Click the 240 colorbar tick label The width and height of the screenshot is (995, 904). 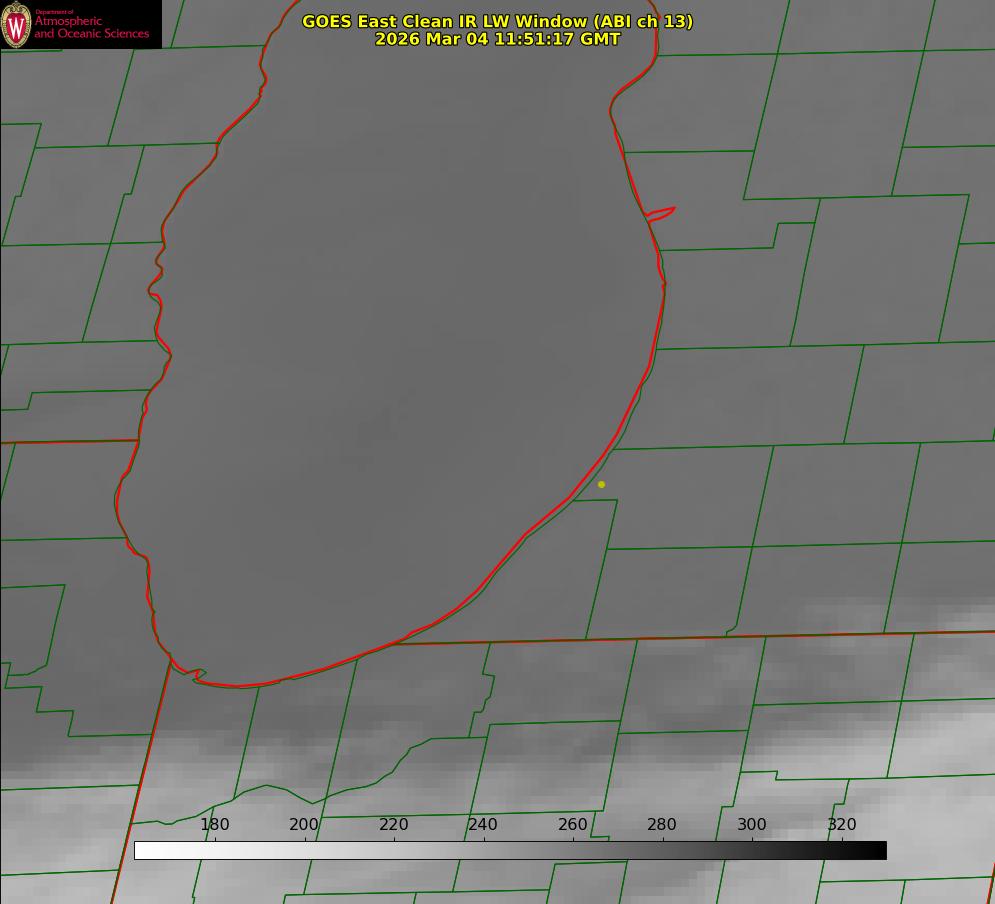[483, 824]
